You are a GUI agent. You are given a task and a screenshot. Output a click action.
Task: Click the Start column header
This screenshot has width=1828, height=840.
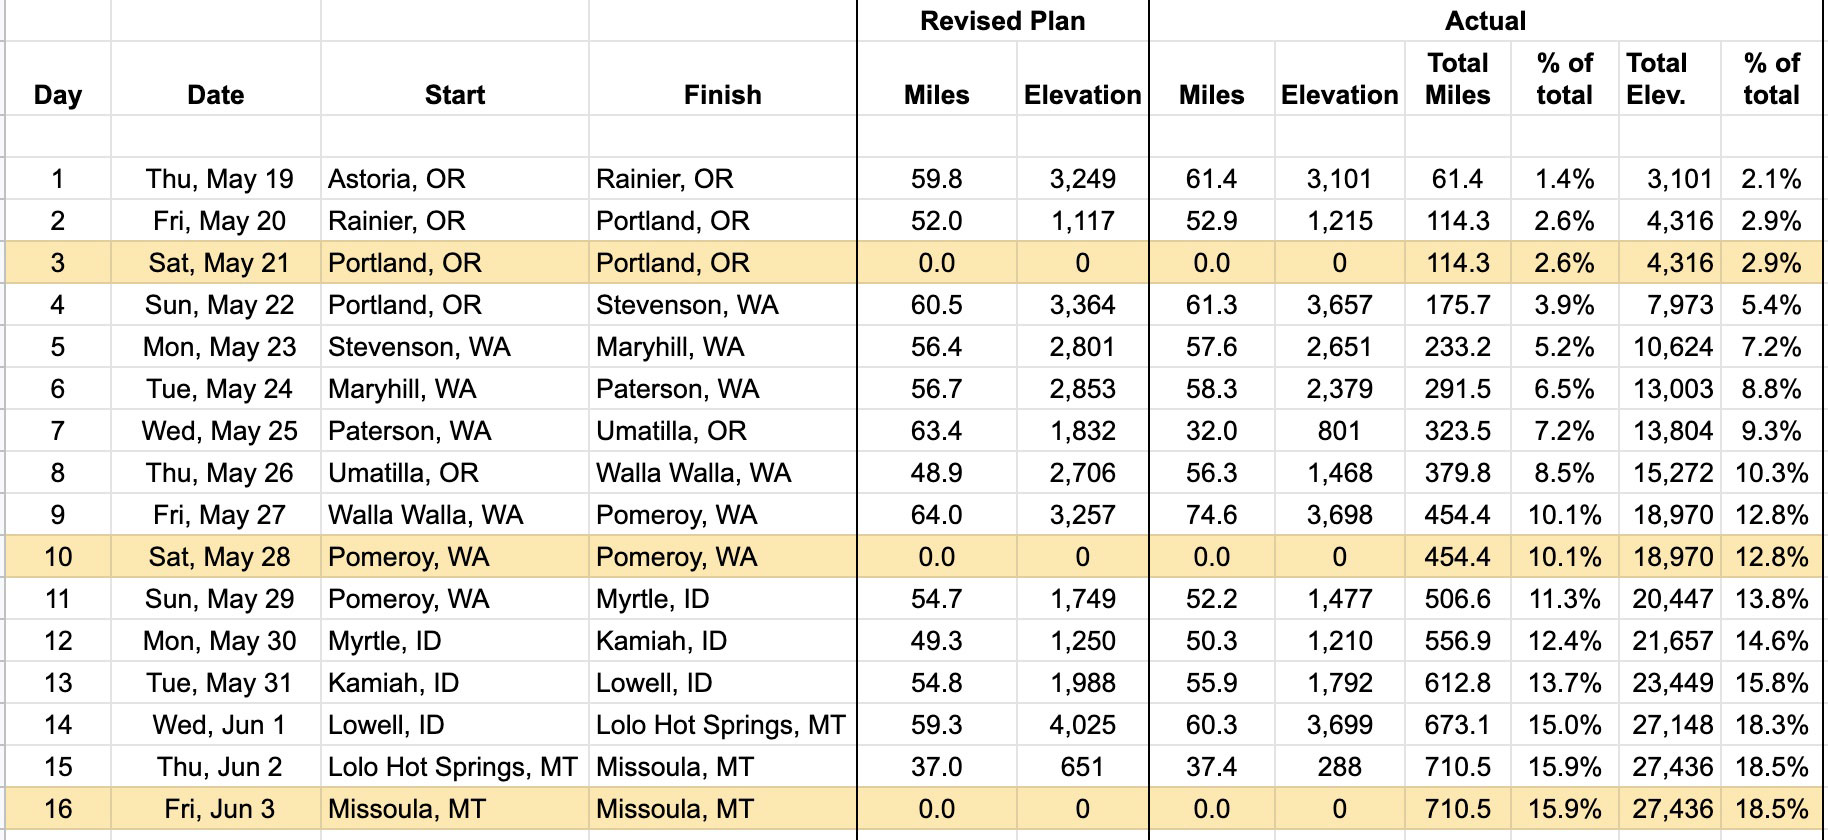[x=454, y=95]
